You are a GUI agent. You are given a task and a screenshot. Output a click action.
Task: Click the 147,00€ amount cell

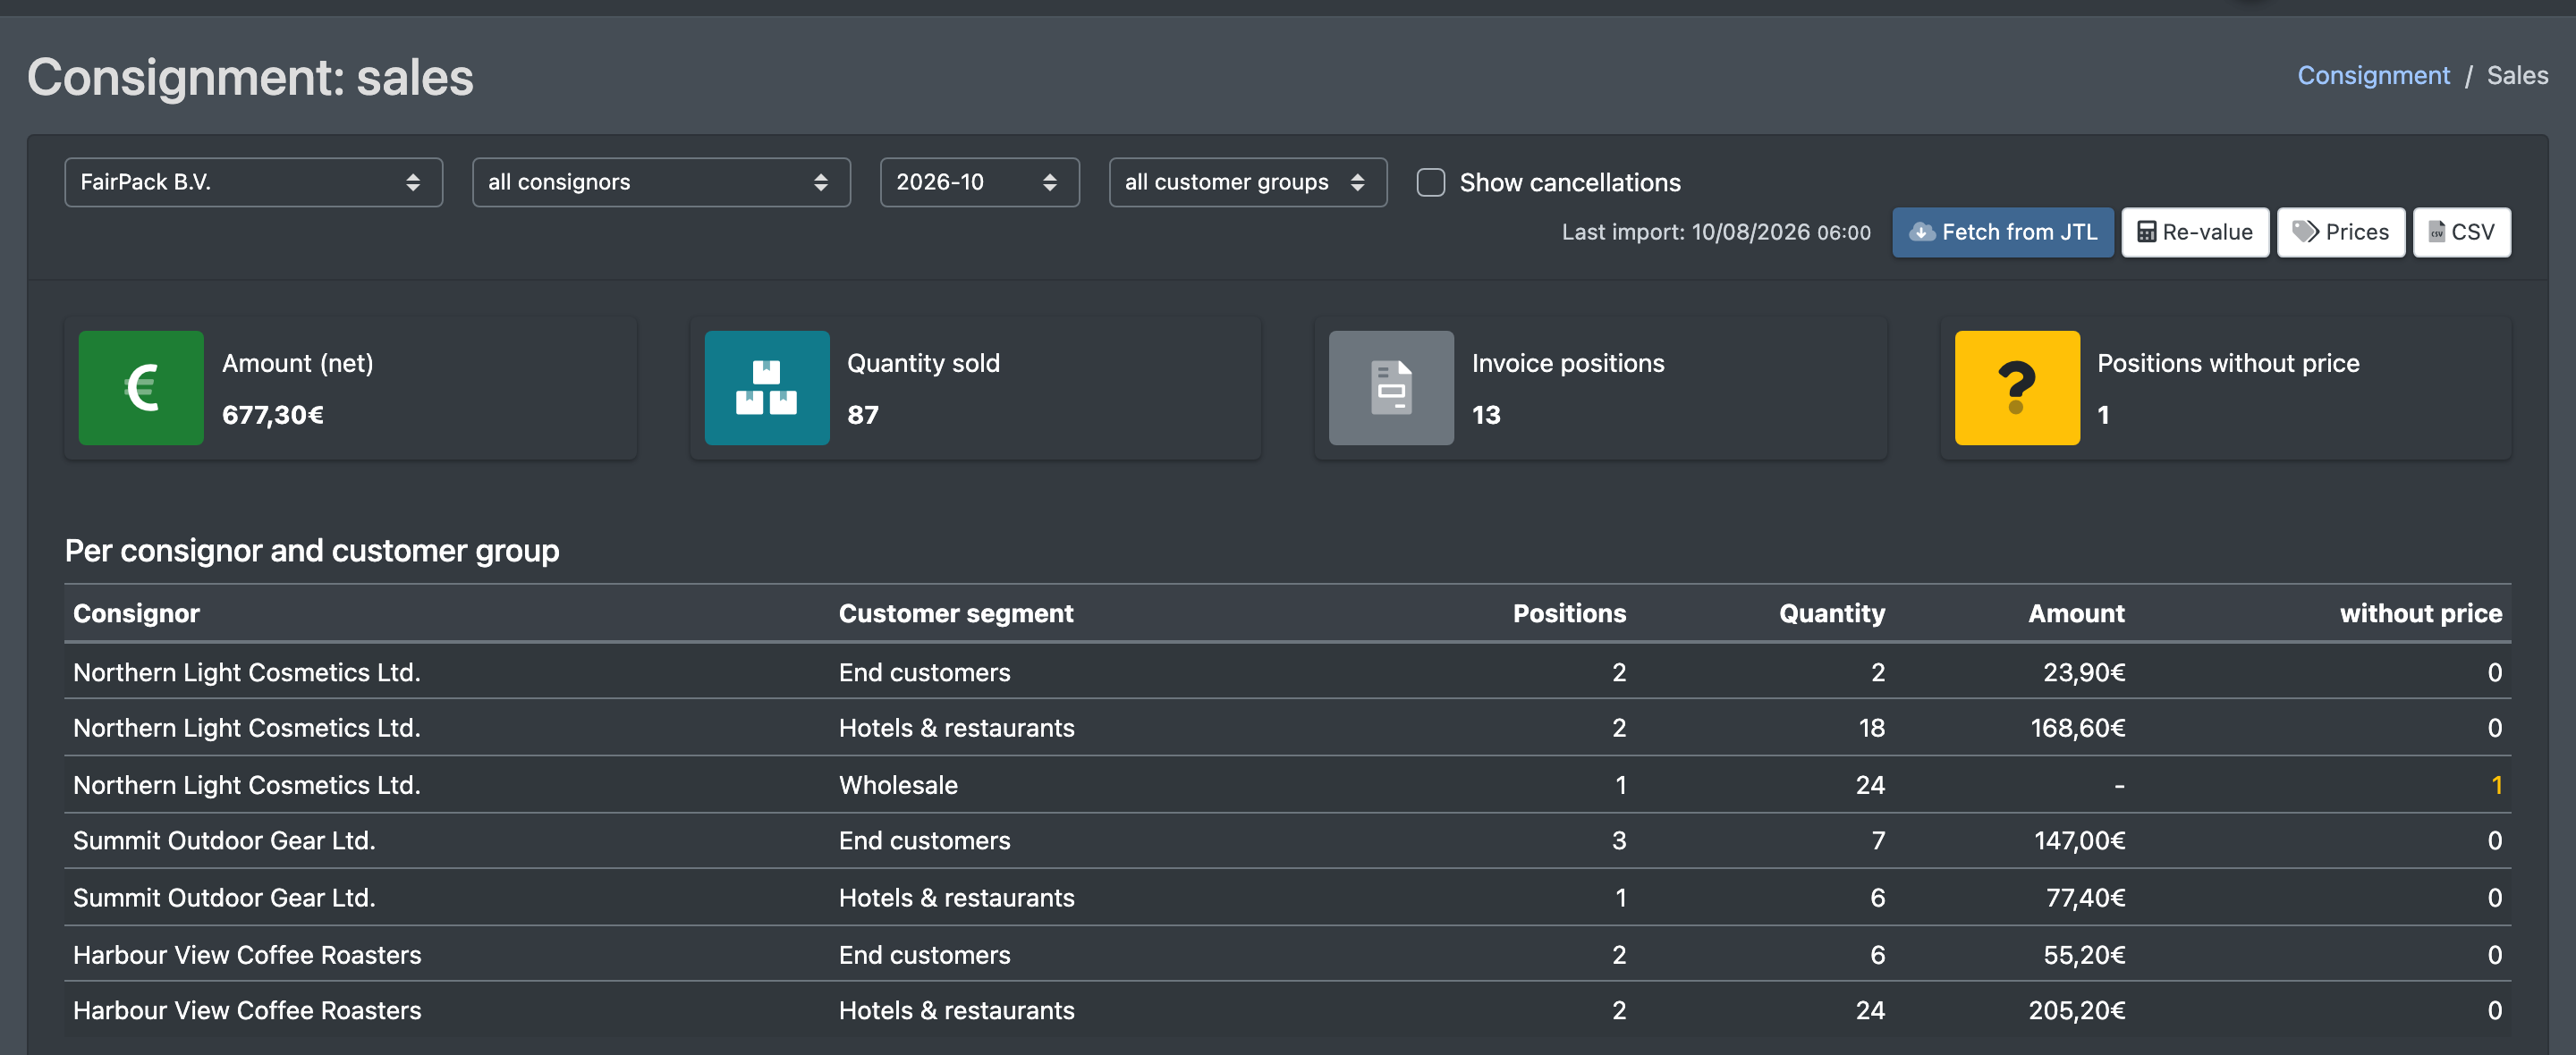point(2080,841)
